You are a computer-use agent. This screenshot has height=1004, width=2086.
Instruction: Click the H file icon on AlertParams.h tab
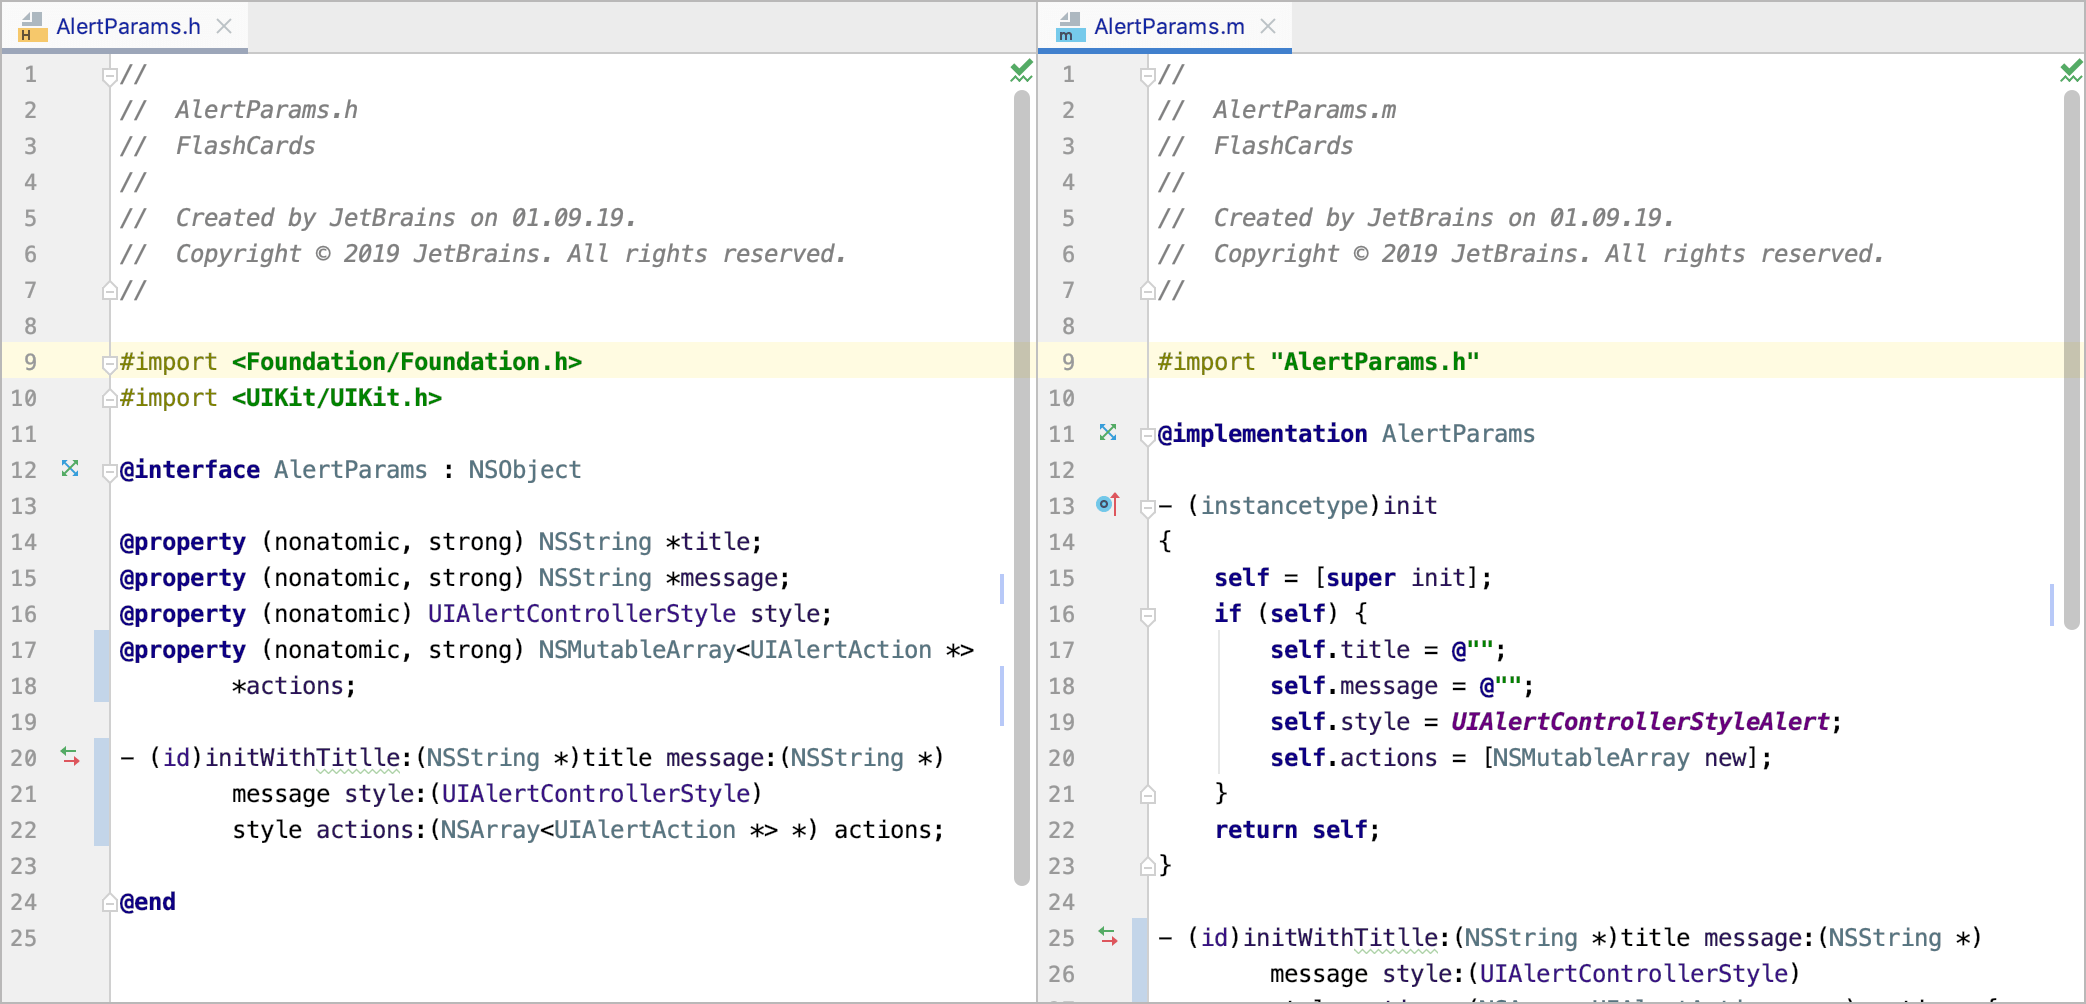(32, 27)
